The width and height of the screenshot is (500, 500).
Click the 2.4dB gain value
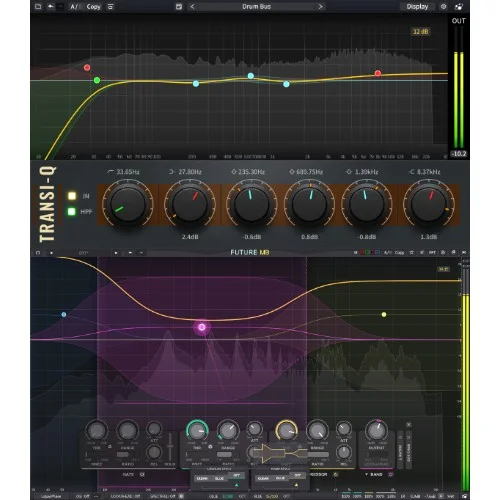click(190, 237)
